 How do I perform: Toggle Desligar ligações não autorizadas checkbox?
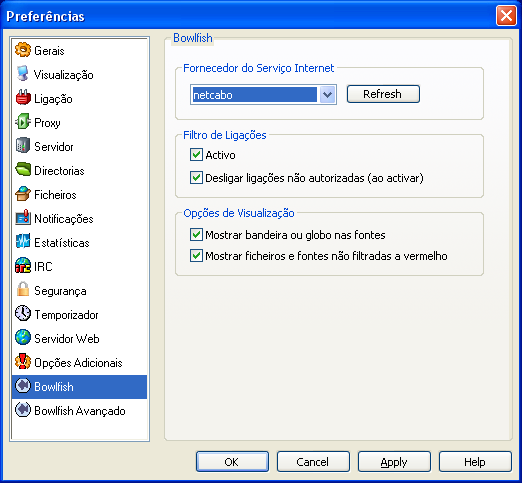click(196, 178)
